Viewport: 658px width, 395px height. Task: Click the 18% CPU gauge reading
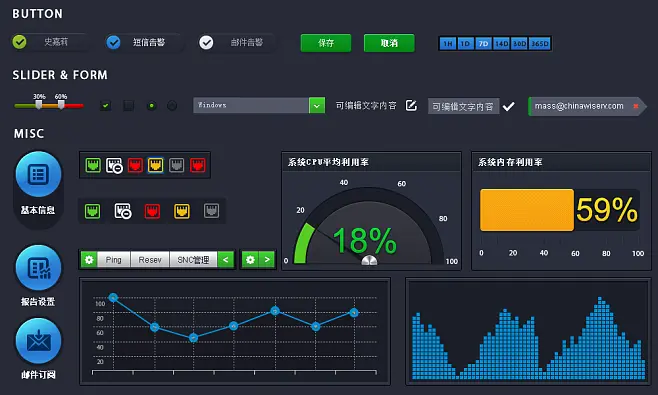364,241
